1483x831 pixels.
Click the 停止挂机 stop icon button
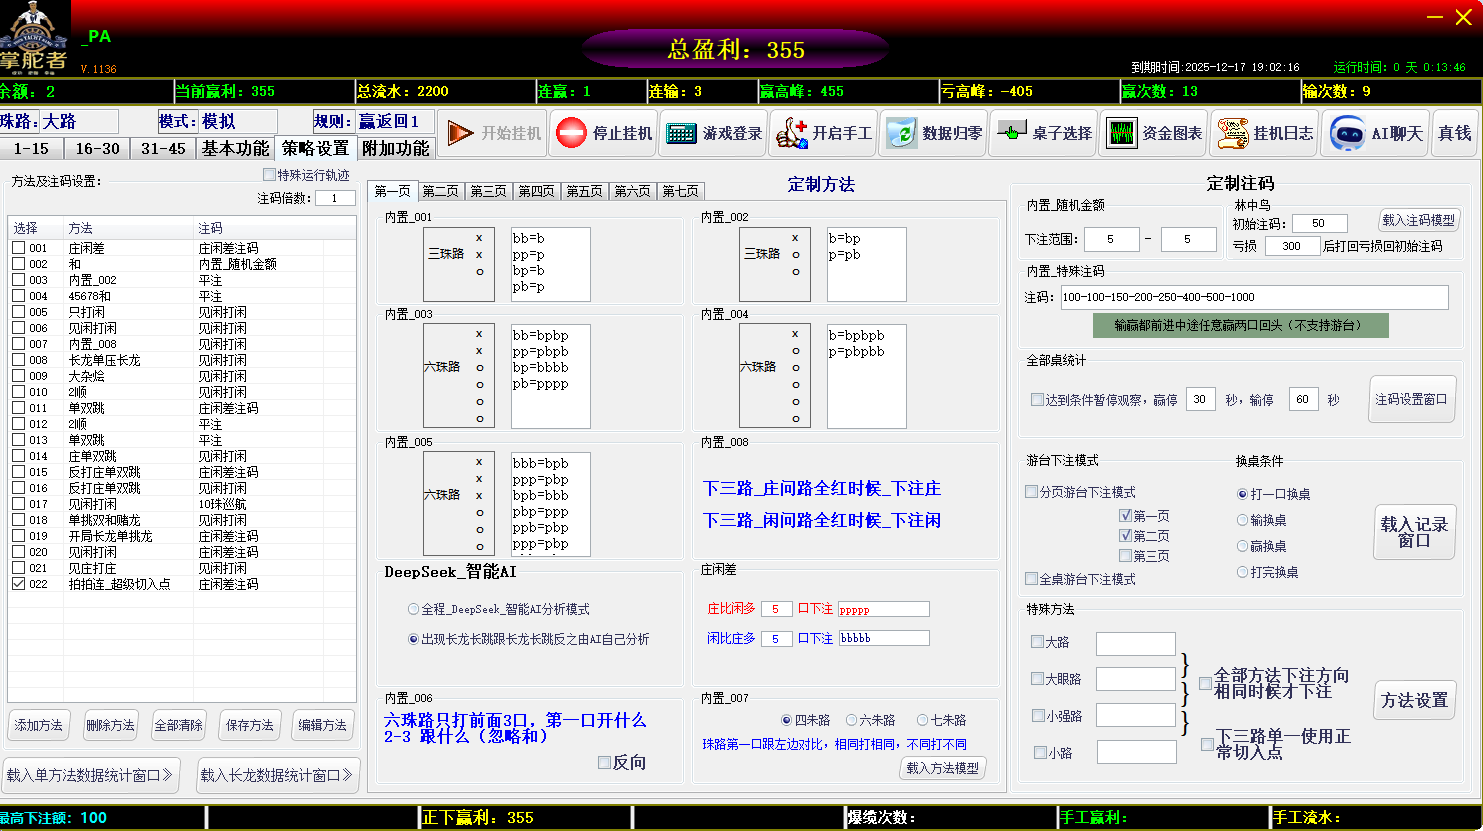[x=571, y=133]
